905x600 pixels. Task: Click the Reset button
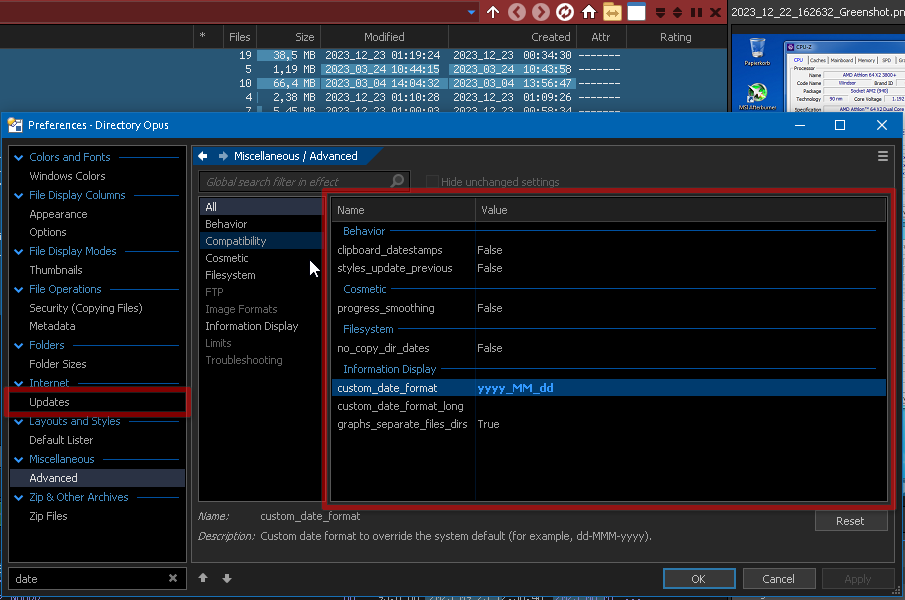coord(850,521)
